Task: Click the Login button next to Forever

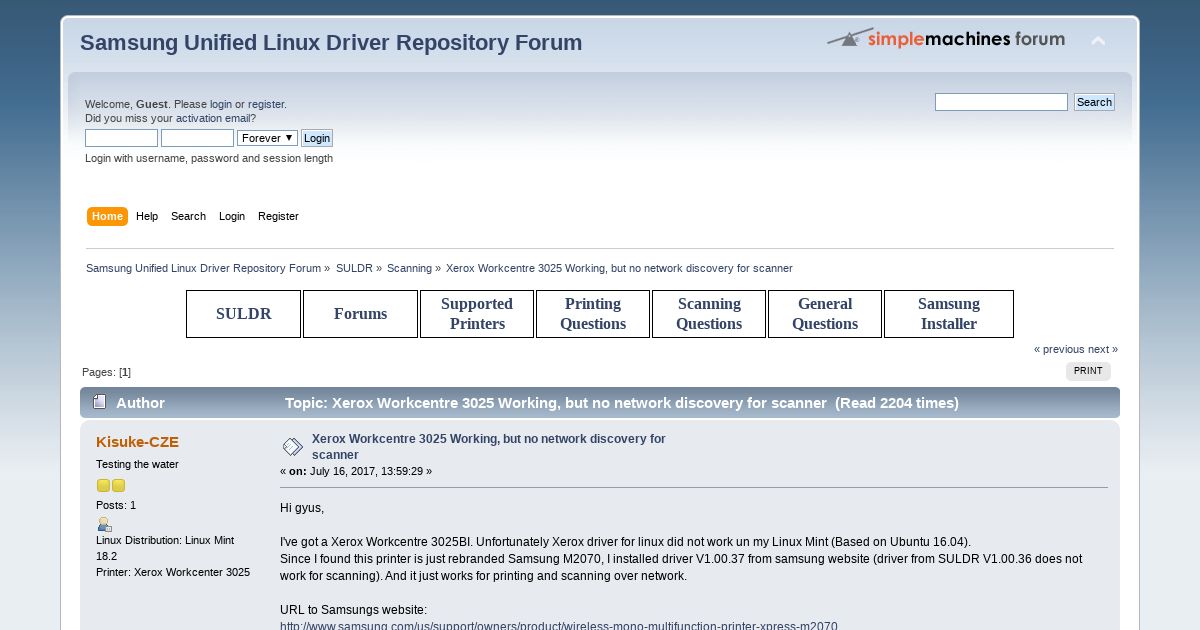Action: click(317, 138)
